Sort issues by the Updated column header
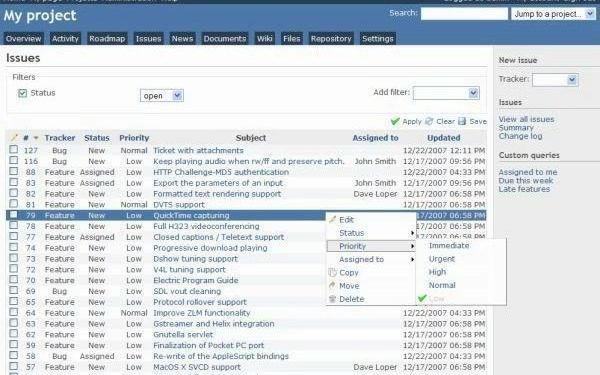The width and height of the screenshot is (600, 375). (443, 138)
